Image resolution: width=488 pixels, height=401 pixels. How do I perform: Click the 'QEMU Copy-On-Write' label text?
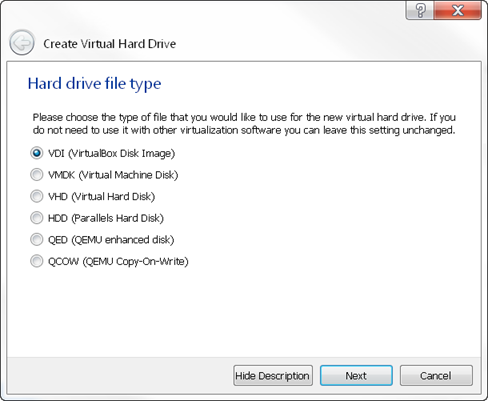coord(136,262)
